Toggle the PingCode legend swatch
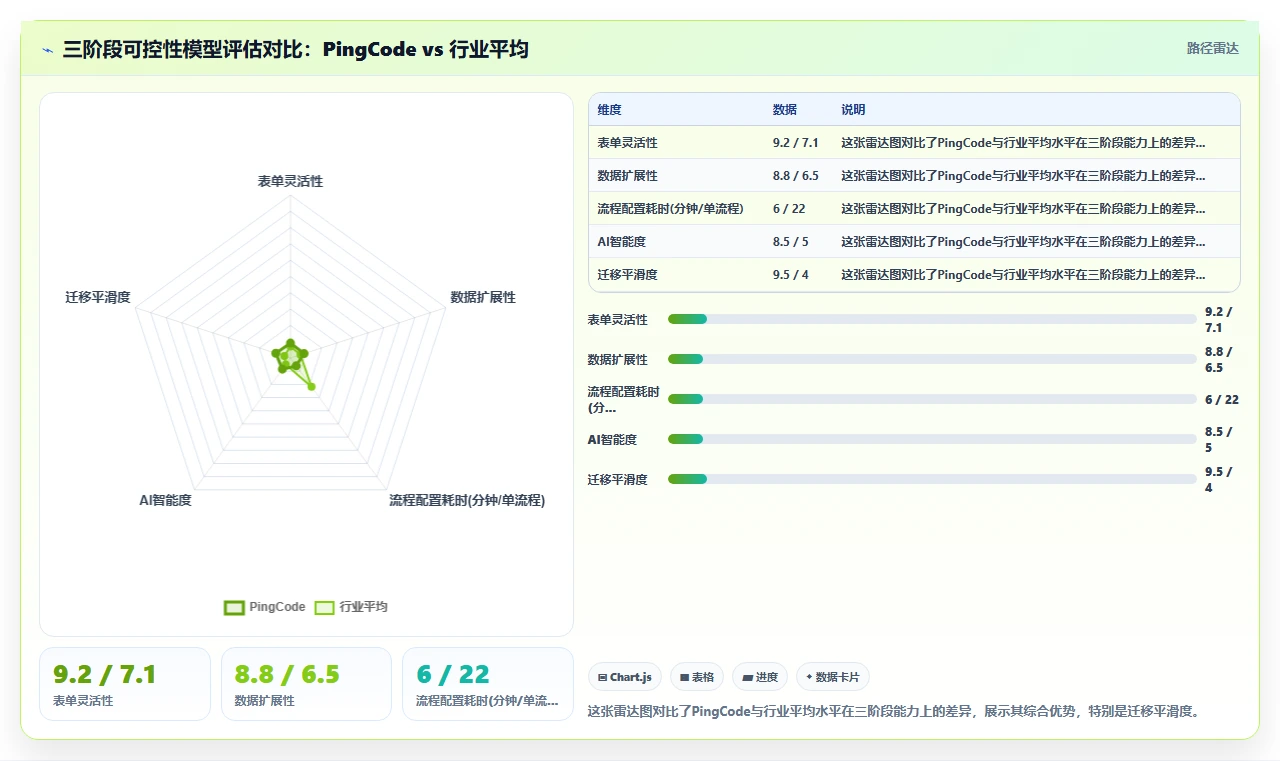This screenshot has height=761, width=1280. pos(234,607)
